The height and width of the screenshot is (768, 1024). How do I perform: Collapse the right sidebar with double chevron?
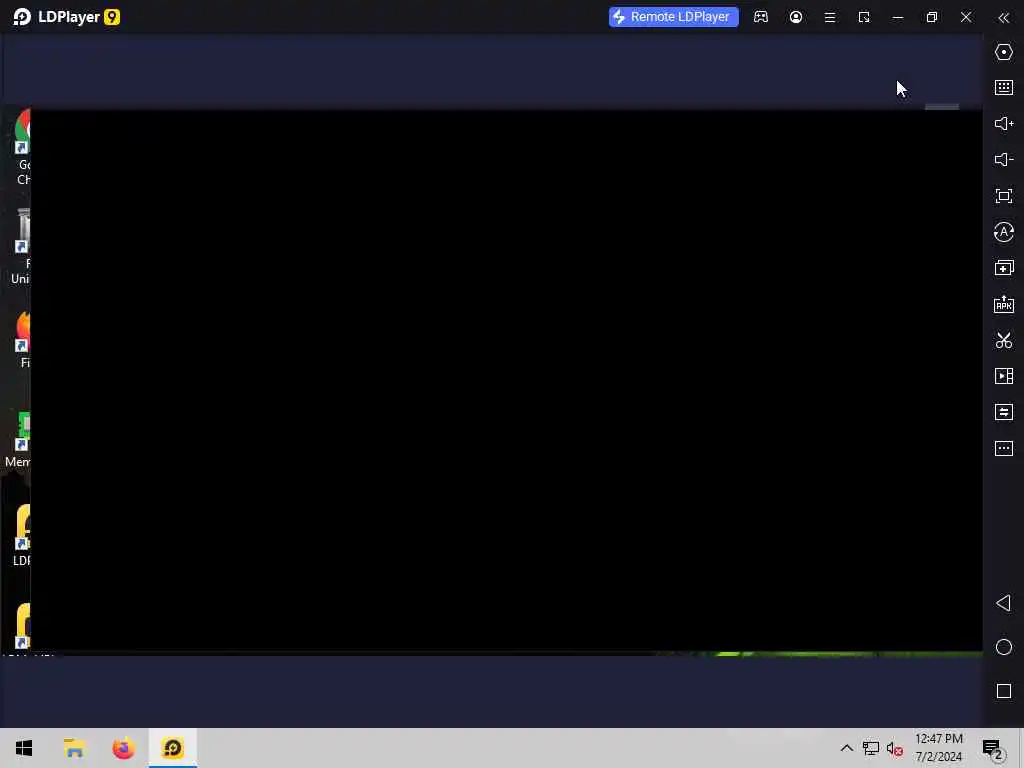pos(1004,18)
